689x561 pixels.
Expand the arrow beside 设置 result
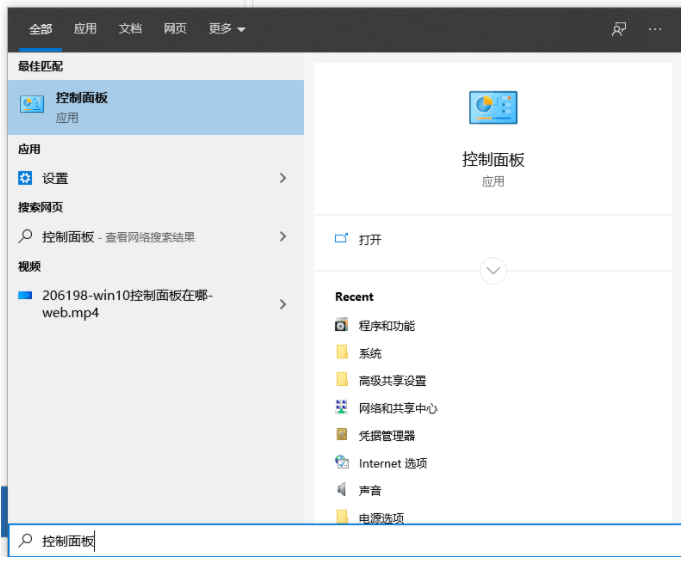[x=283, y=178]
